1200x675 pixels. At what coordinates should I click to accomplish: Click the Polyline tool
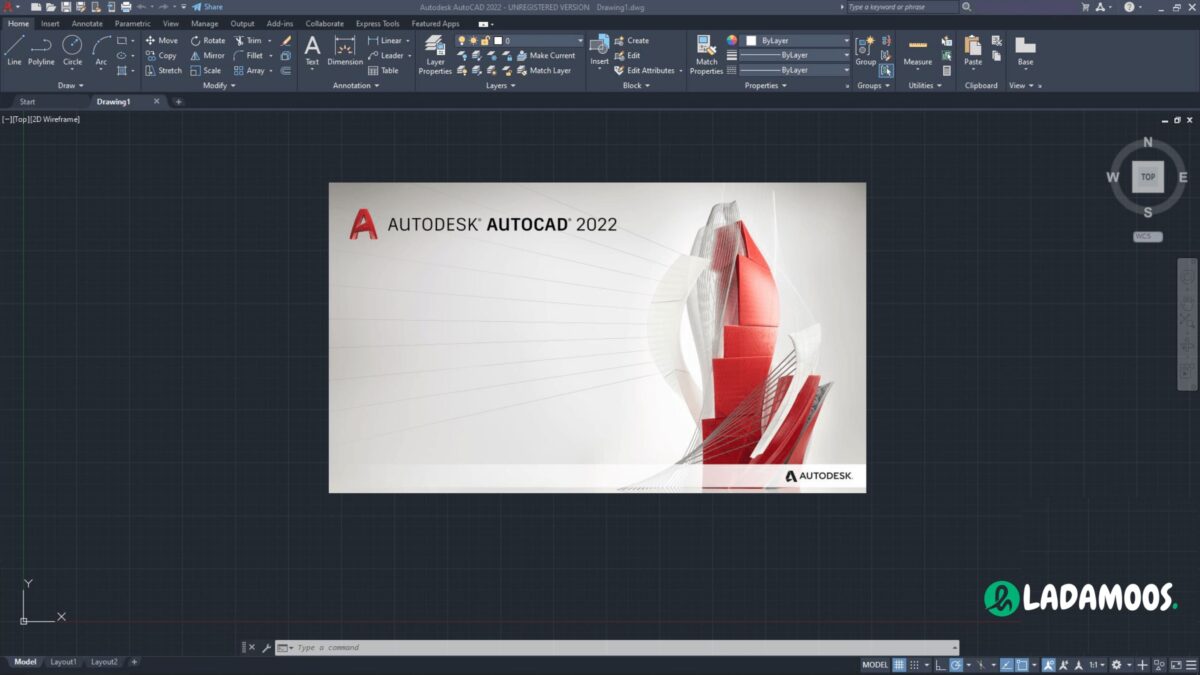(x=41, y=49)
